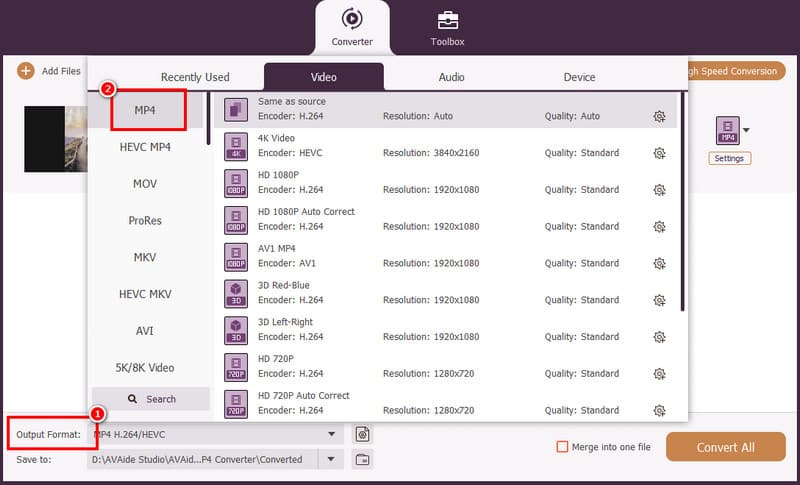Enable Merge into one file checkbox
This screenshot has width=800, height=485.
tap(562, 447)
